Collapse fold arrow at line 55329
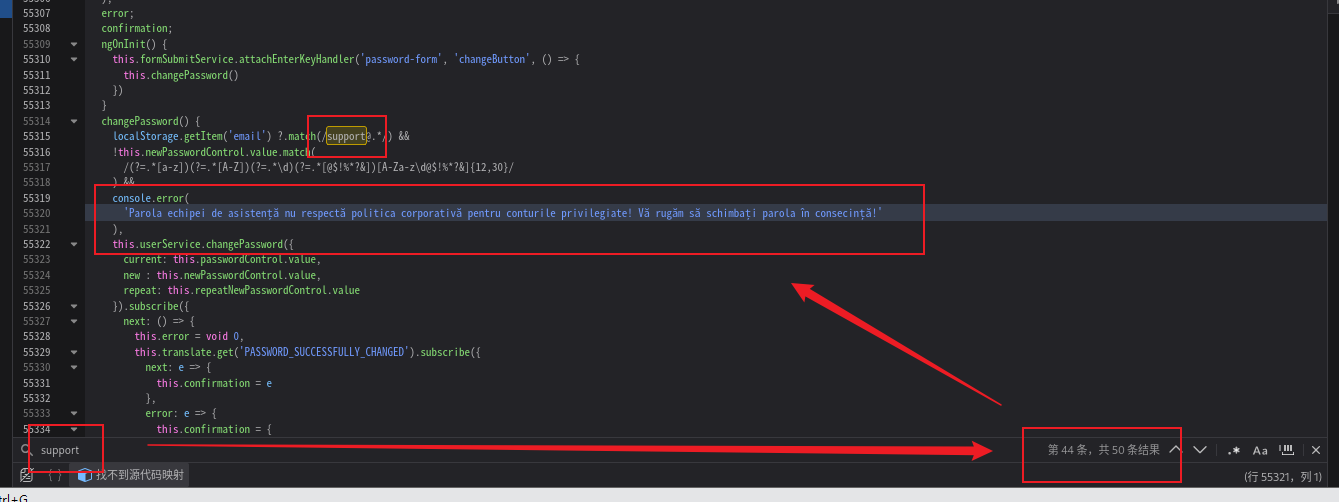1339x502 pixels. pos(73,352)
